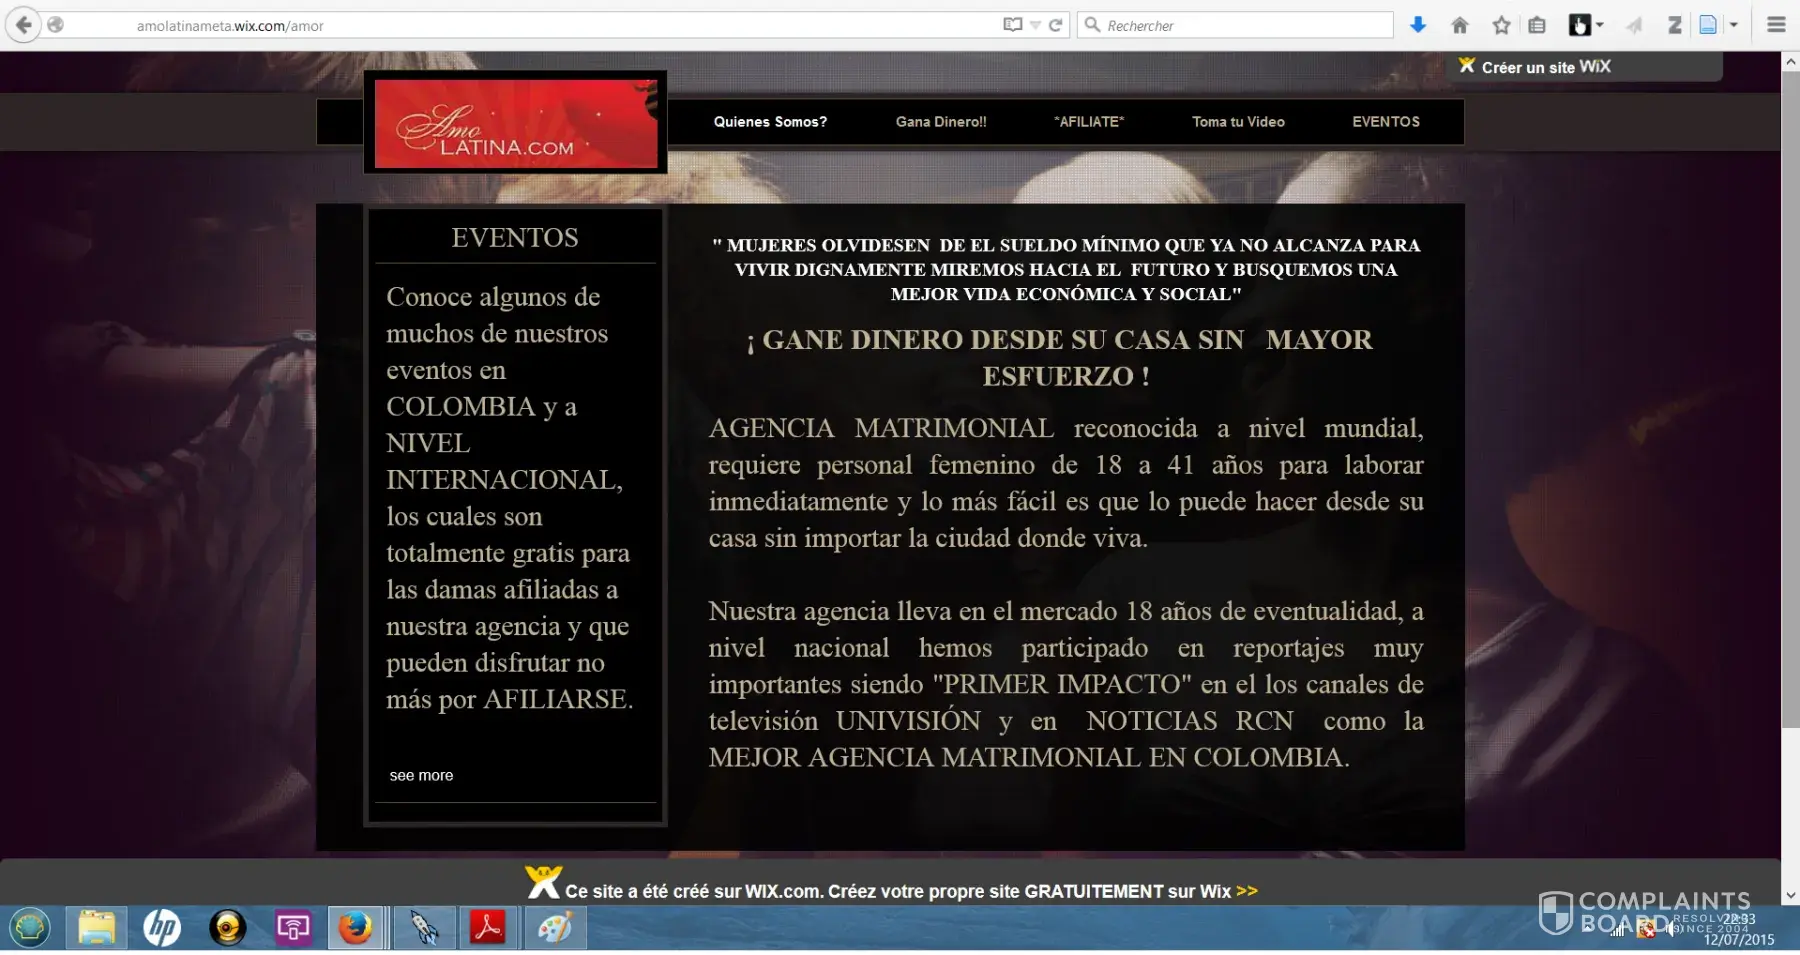The image size is (1800, 955).
Task: Open dropdown arrow beside blue page icon
Action: coord(1734,25)
